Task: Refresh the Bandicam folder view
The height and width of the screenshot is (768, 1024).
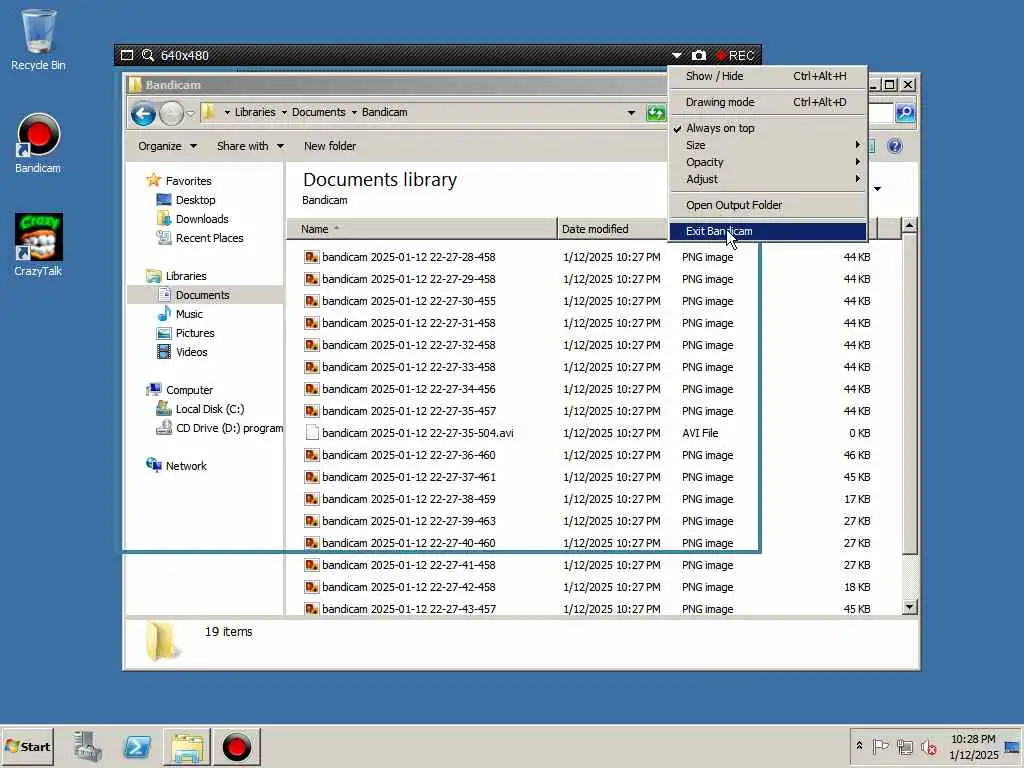Action: (656, 113)
